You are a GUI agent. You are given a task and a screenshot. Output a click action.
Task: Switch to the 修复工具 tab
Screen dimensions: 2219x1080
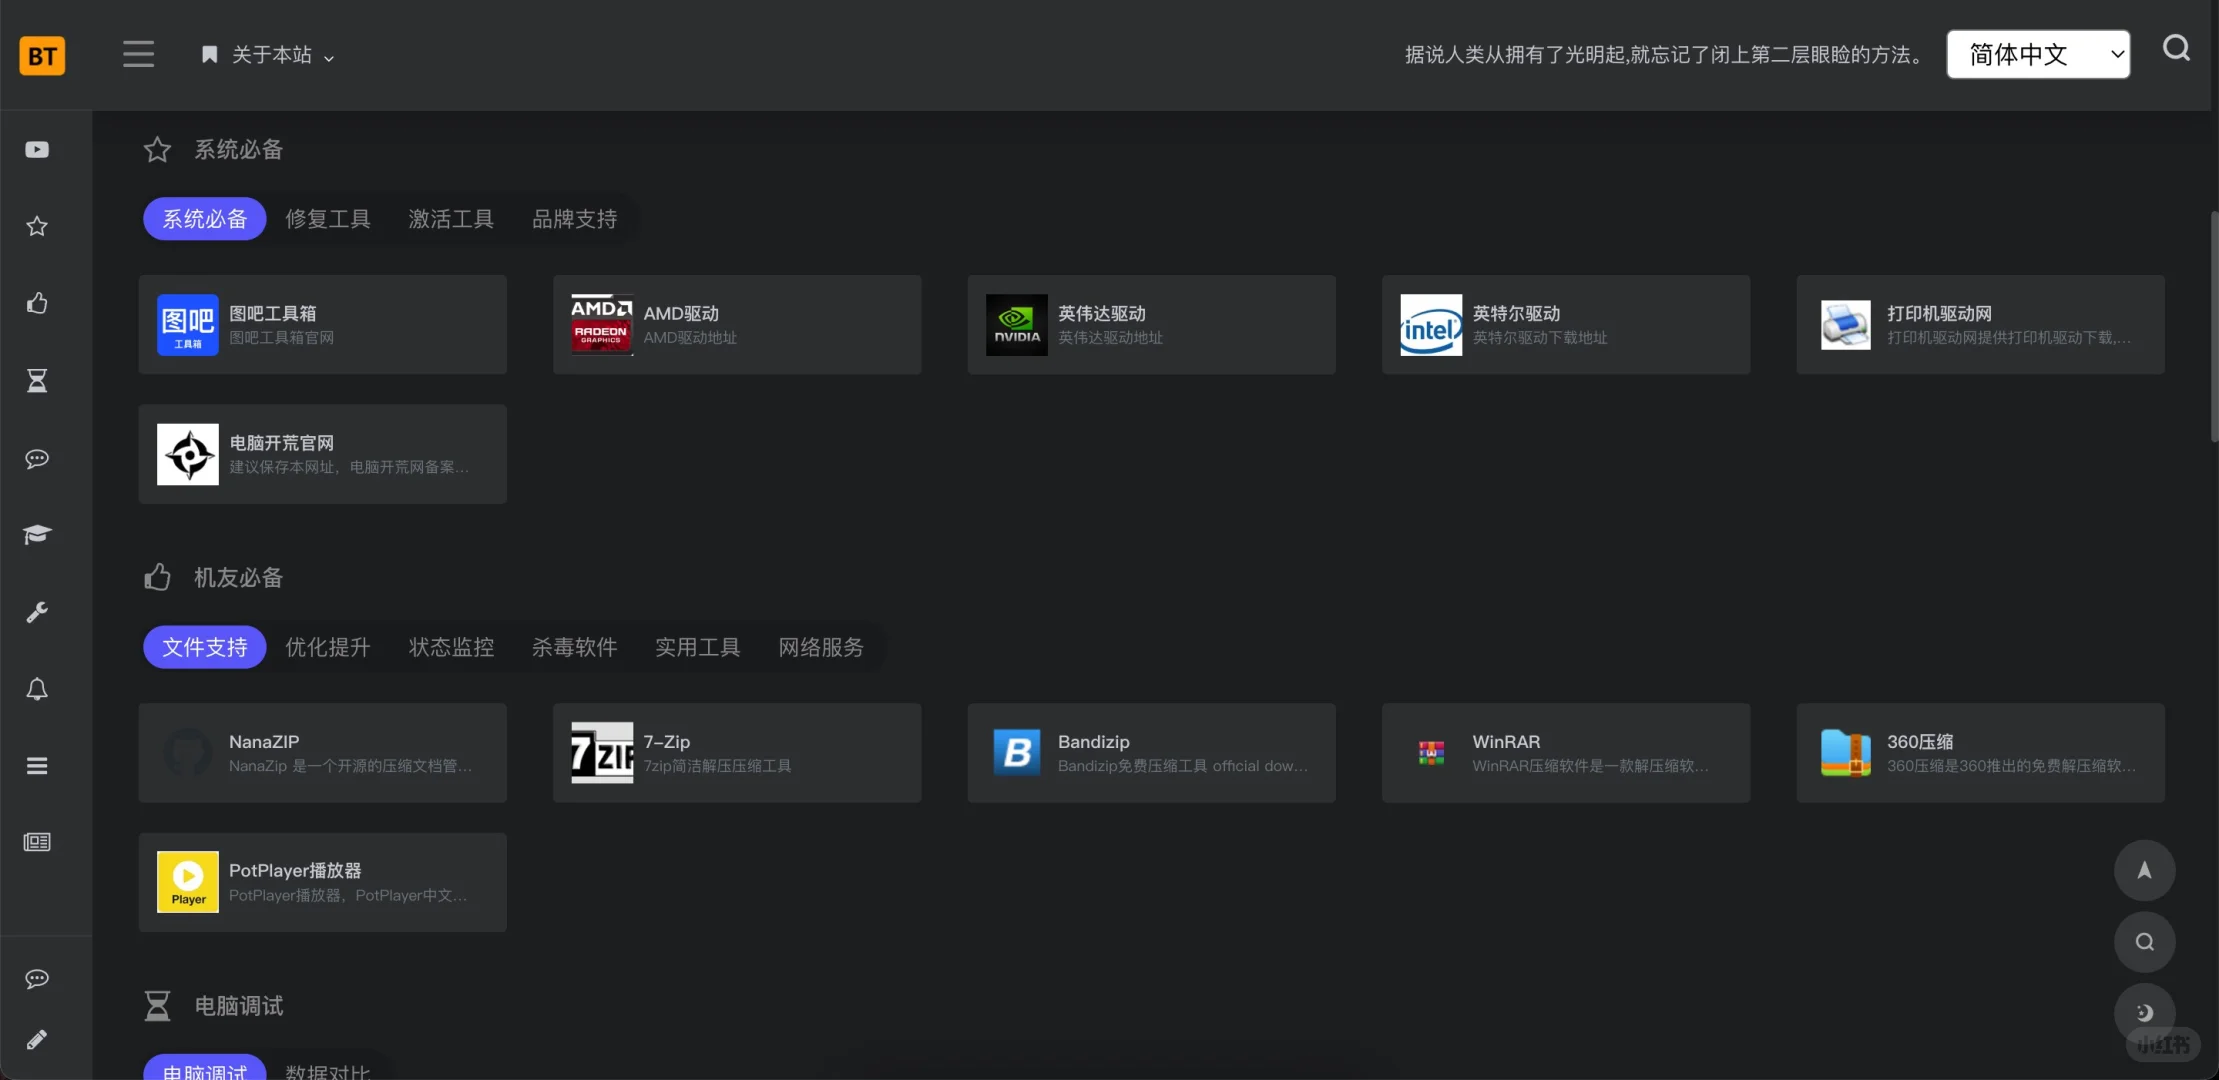[327, 219]
